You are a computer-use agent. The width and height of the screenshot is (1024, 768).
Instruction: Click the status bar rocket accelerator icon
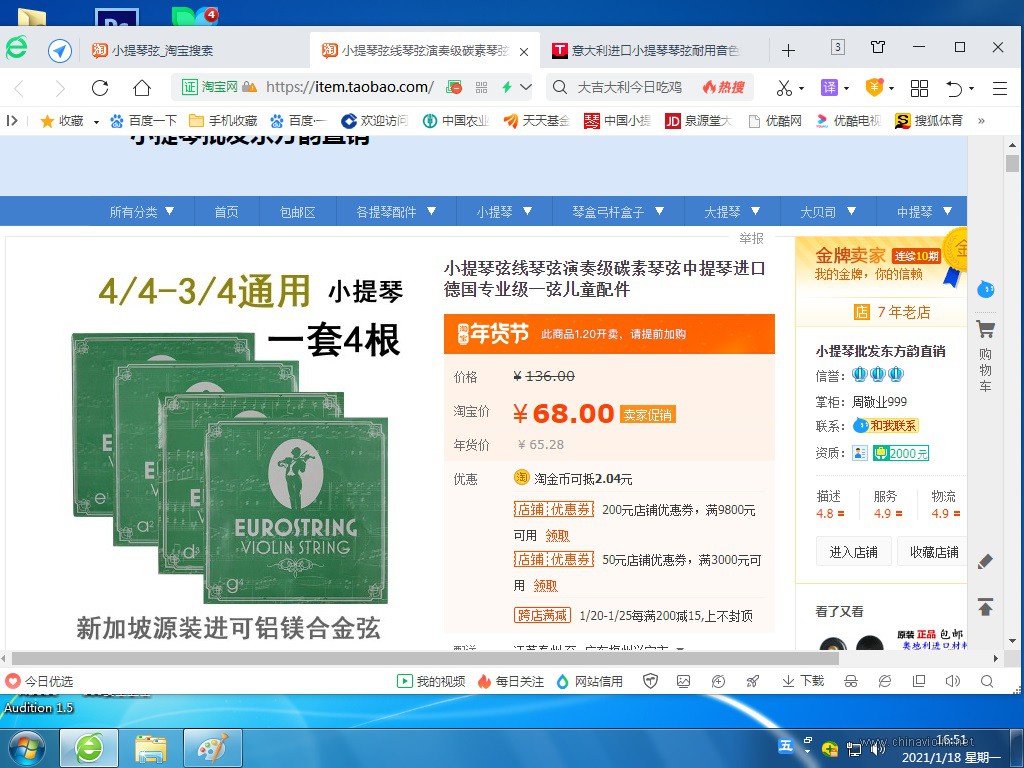pyautogui.click(x=752, y=681)
